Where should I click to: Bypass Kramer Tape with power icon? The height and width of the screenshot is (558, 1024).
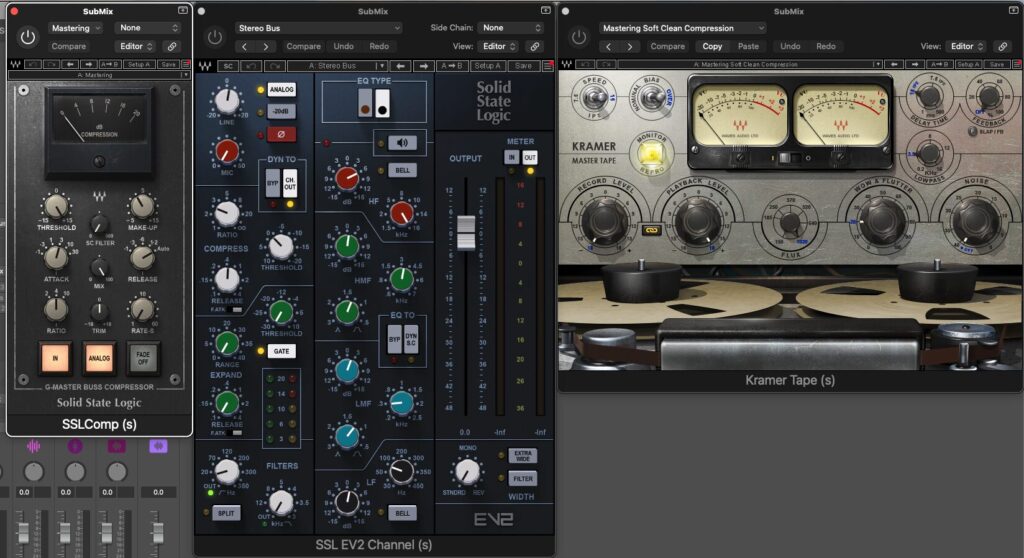[579, 37]
